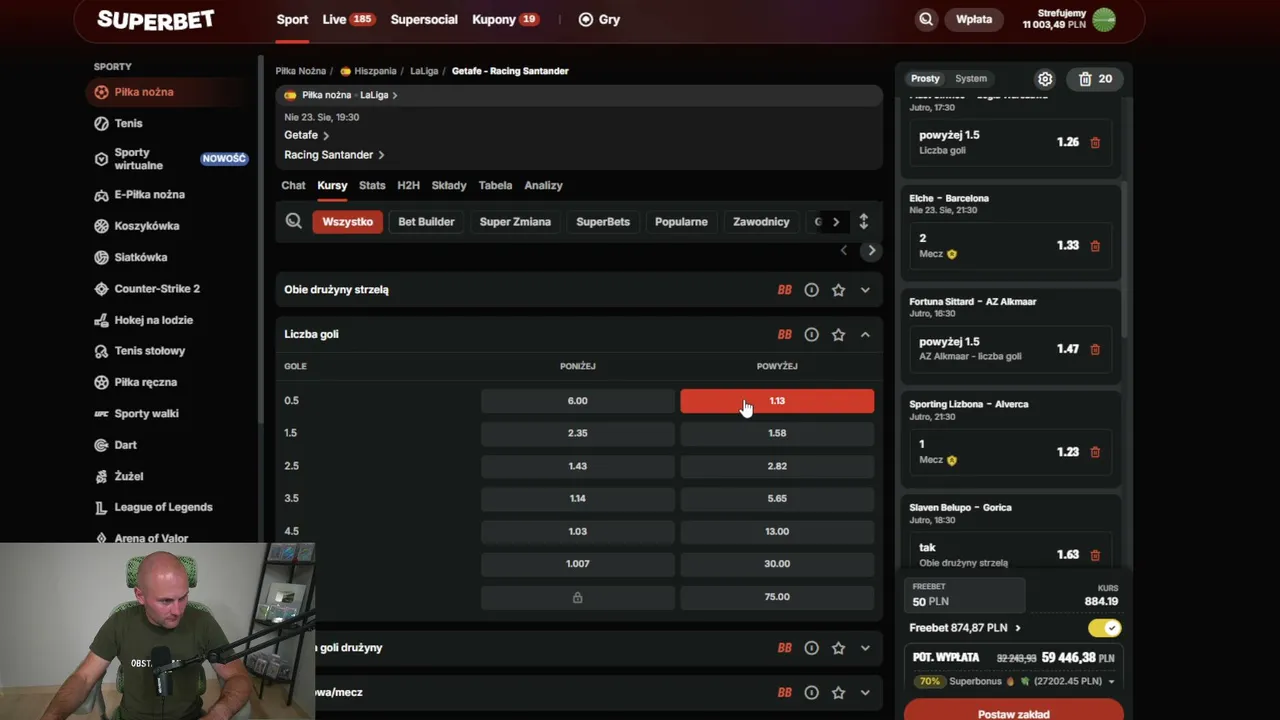The image size is (1280, 720).
Task: Star the market row ending in 'goli drużyny'
Action: [839, 648]
